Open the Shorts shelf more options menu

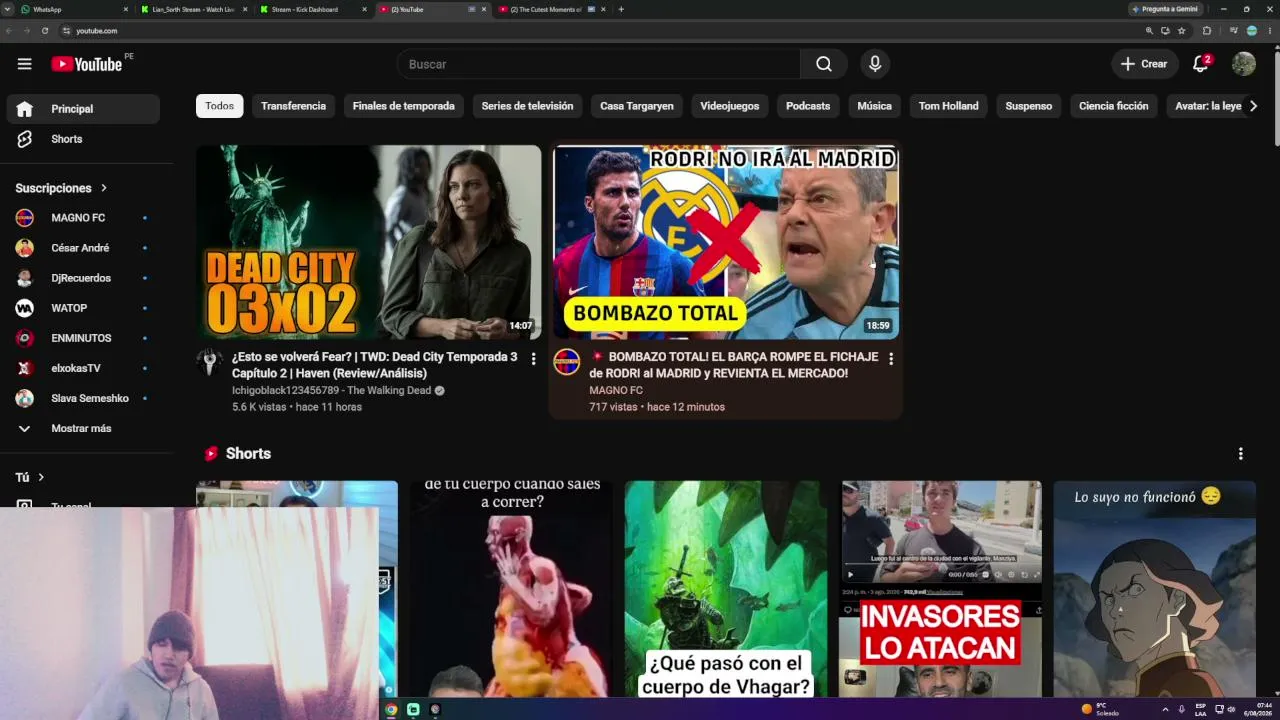1241,454
